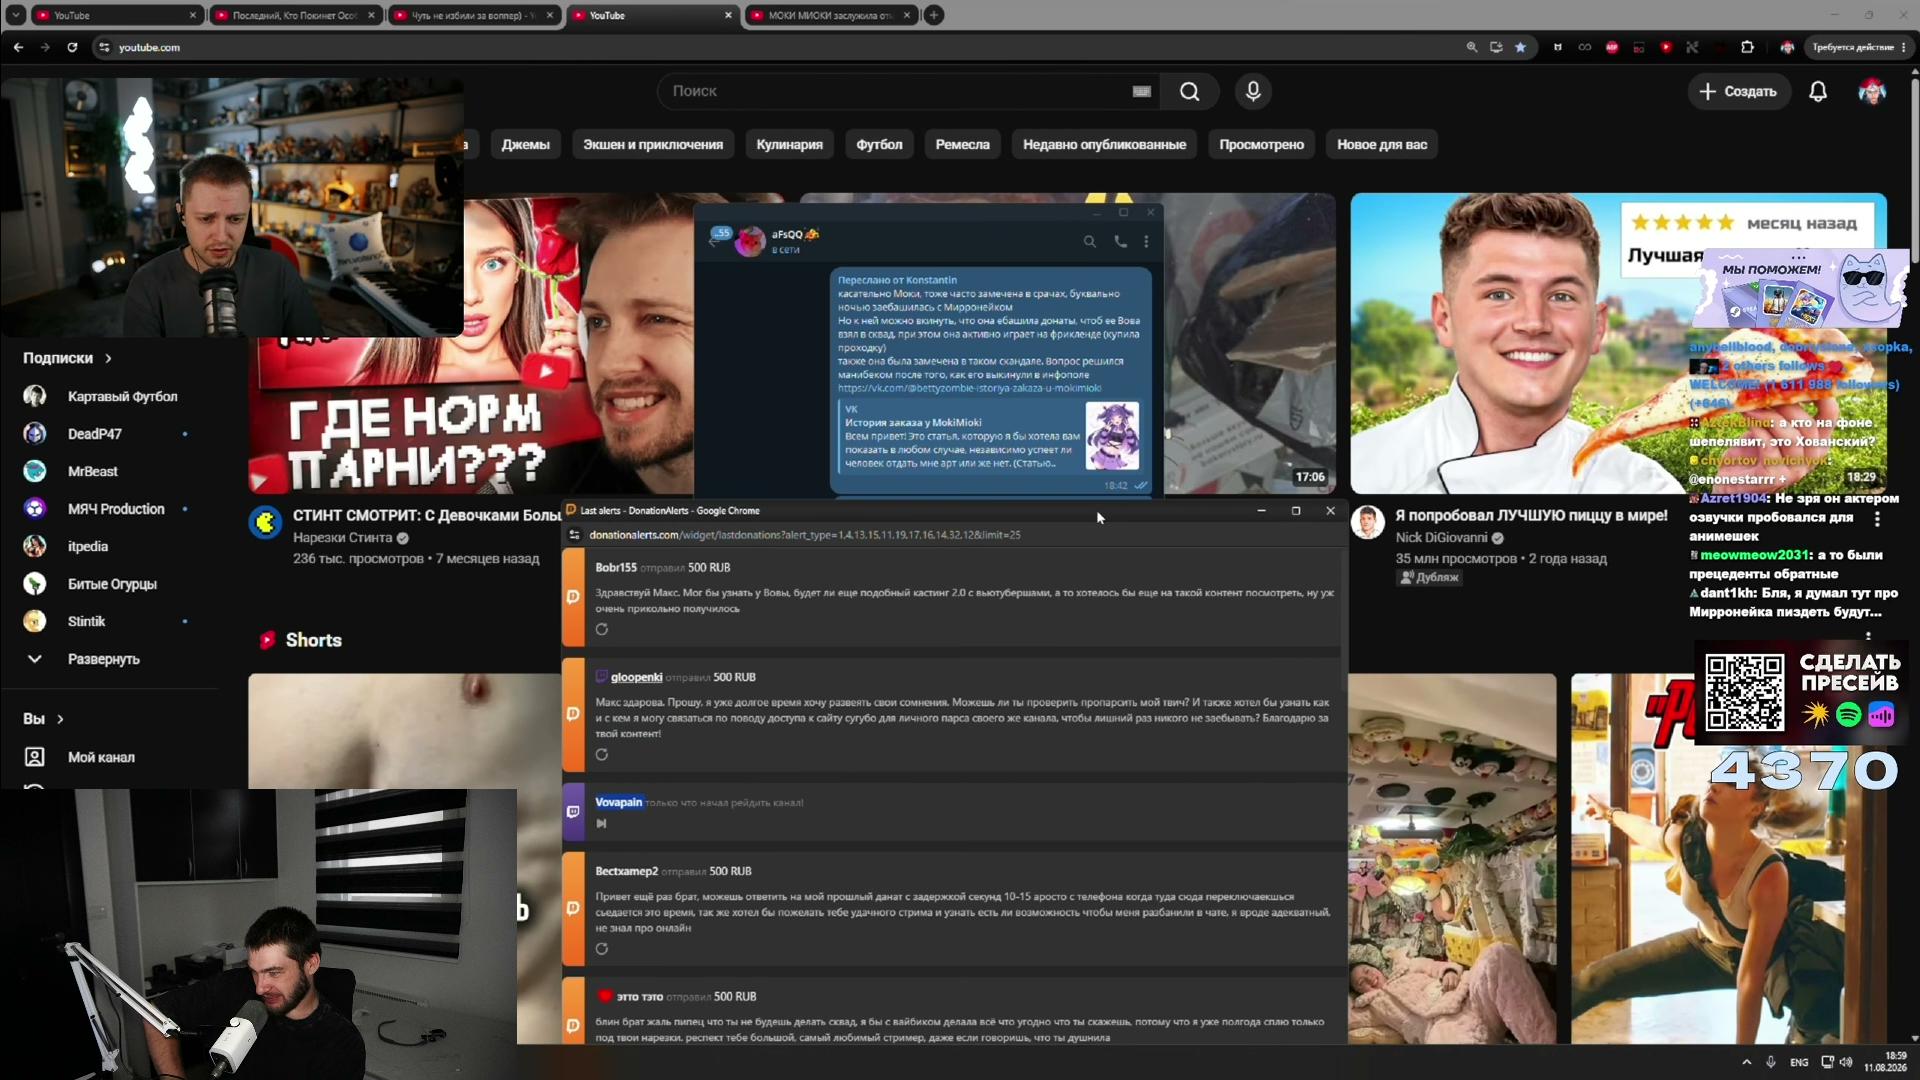Open the Я попробовал ЛУЧШУЮ пиццу video title
The width and height of the screenshot is (1920, 1080).
[1531, 516]
